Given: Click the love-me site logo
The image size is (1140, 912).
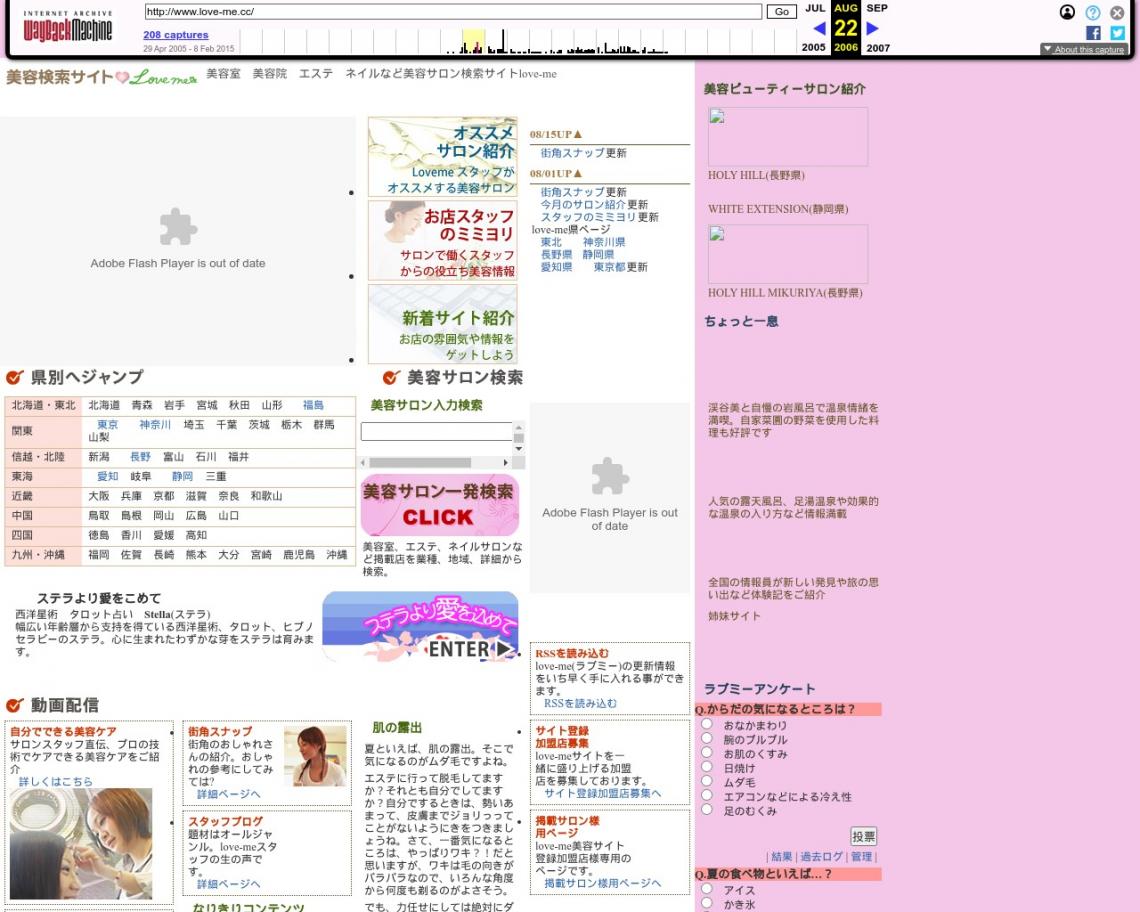Looking at the screenshot, I should (102, 77).
